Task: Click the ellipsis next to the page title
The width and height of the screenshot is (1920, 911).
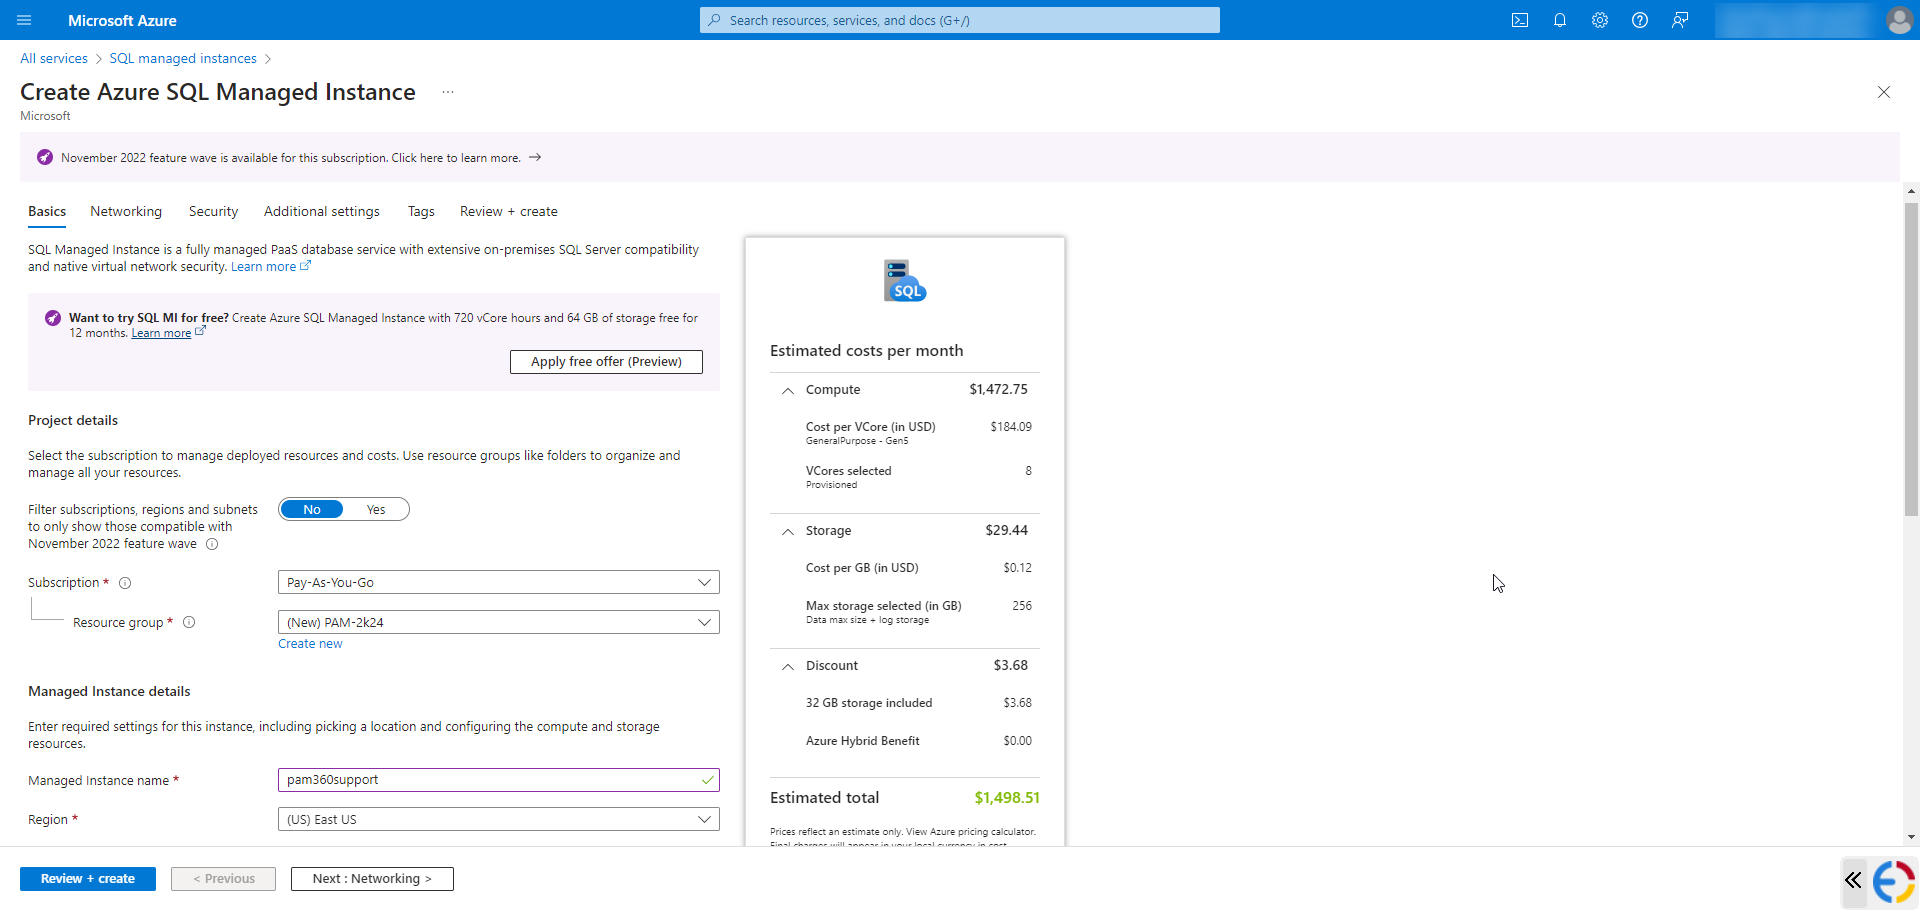Action: 447,91
